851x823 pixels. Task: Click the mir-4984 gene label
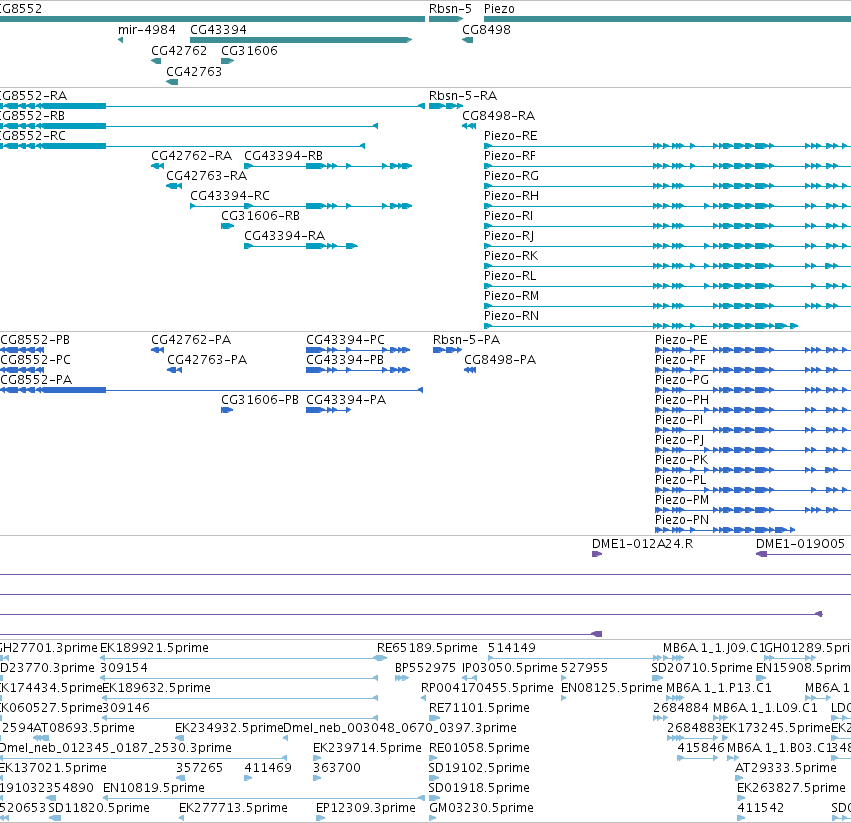pos(147,29)
